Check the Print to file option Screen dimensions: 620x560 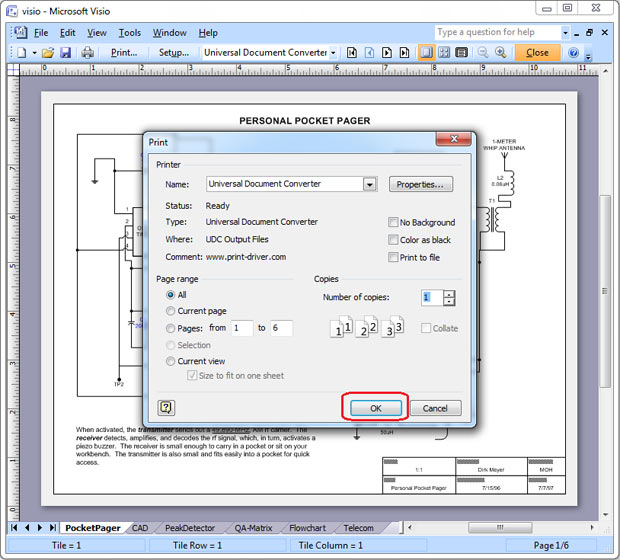[393, 257]
